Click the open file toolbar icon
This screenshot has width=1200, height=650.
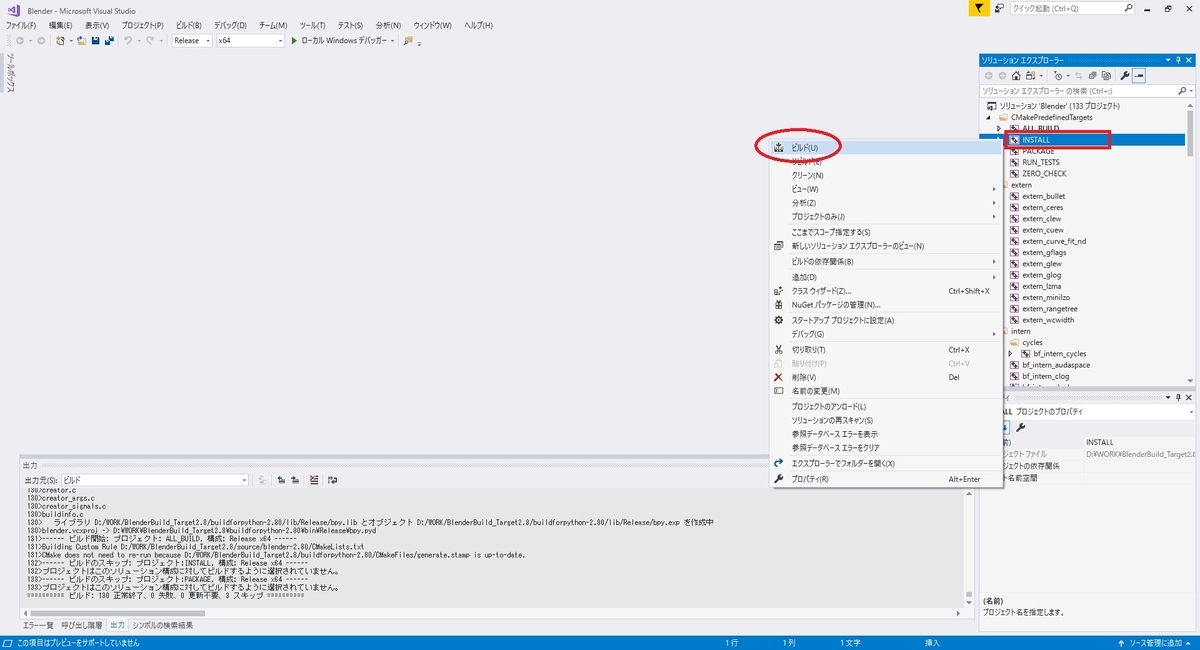tap(81, 41)
